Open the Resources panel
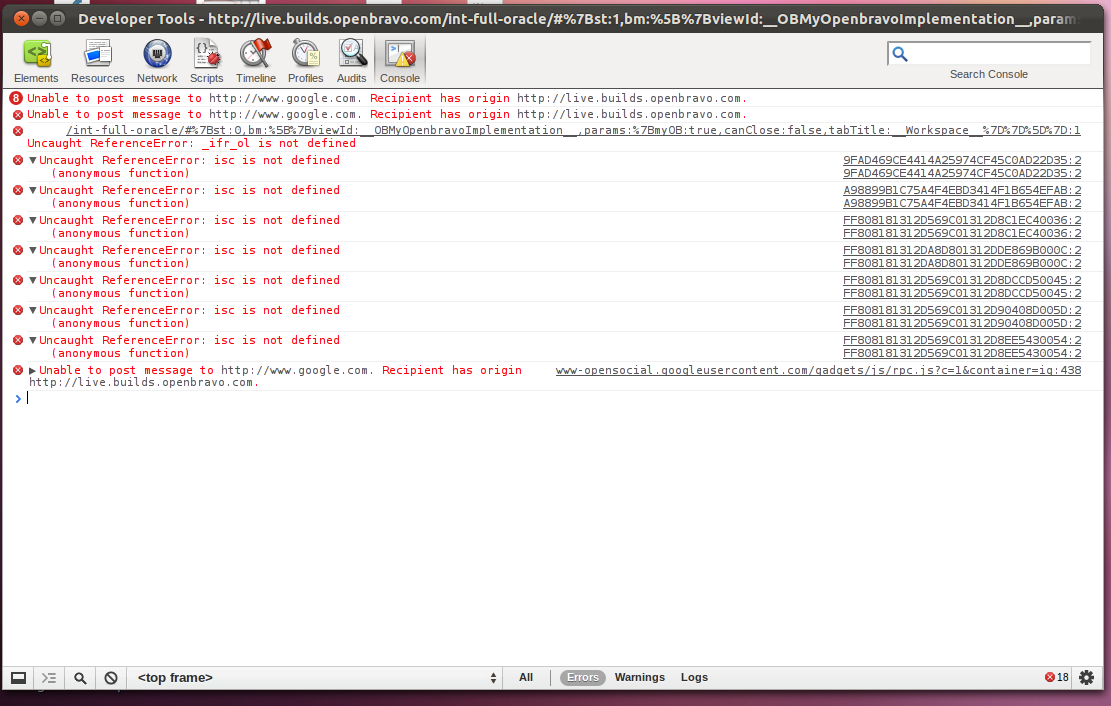This screenshot has height=706, width=1111. point(97,61)
